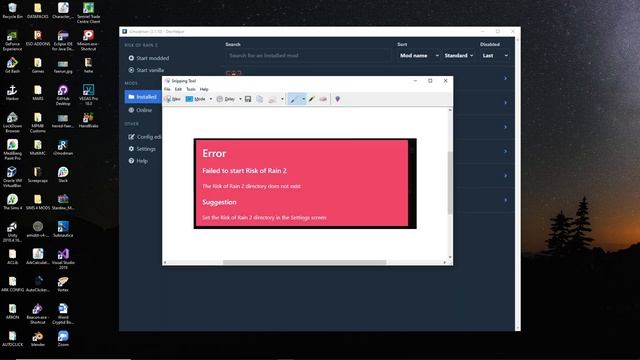This screenshot has height=360, width=640.
Task: Open the Unity desktop shortcut
Action: click(12, 231)
